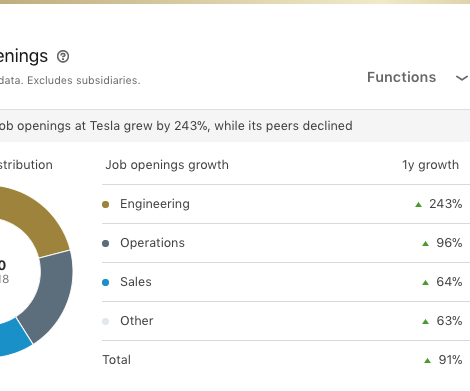Select the Operations row label
This screenshot has width=470, height=391.
[152, 243]
